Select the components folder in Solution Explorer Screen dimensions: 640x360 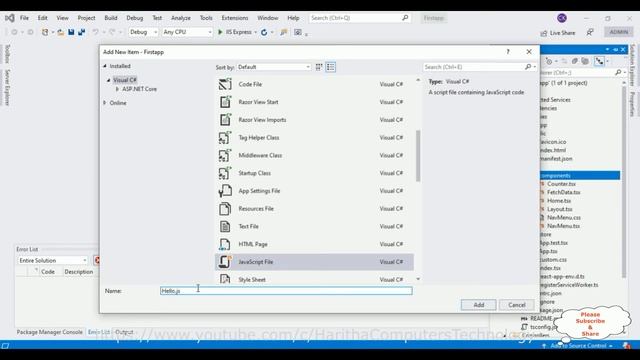(x=580, y=176)
